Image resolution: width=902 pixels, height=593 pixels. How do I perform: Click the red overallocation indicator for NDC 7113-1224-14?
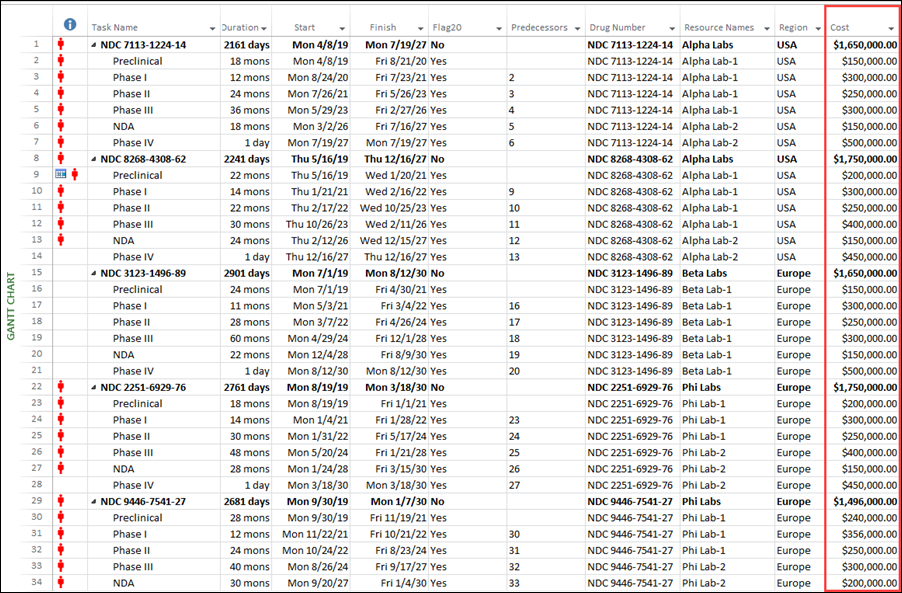pyautogui.click(x=61, y=45)
